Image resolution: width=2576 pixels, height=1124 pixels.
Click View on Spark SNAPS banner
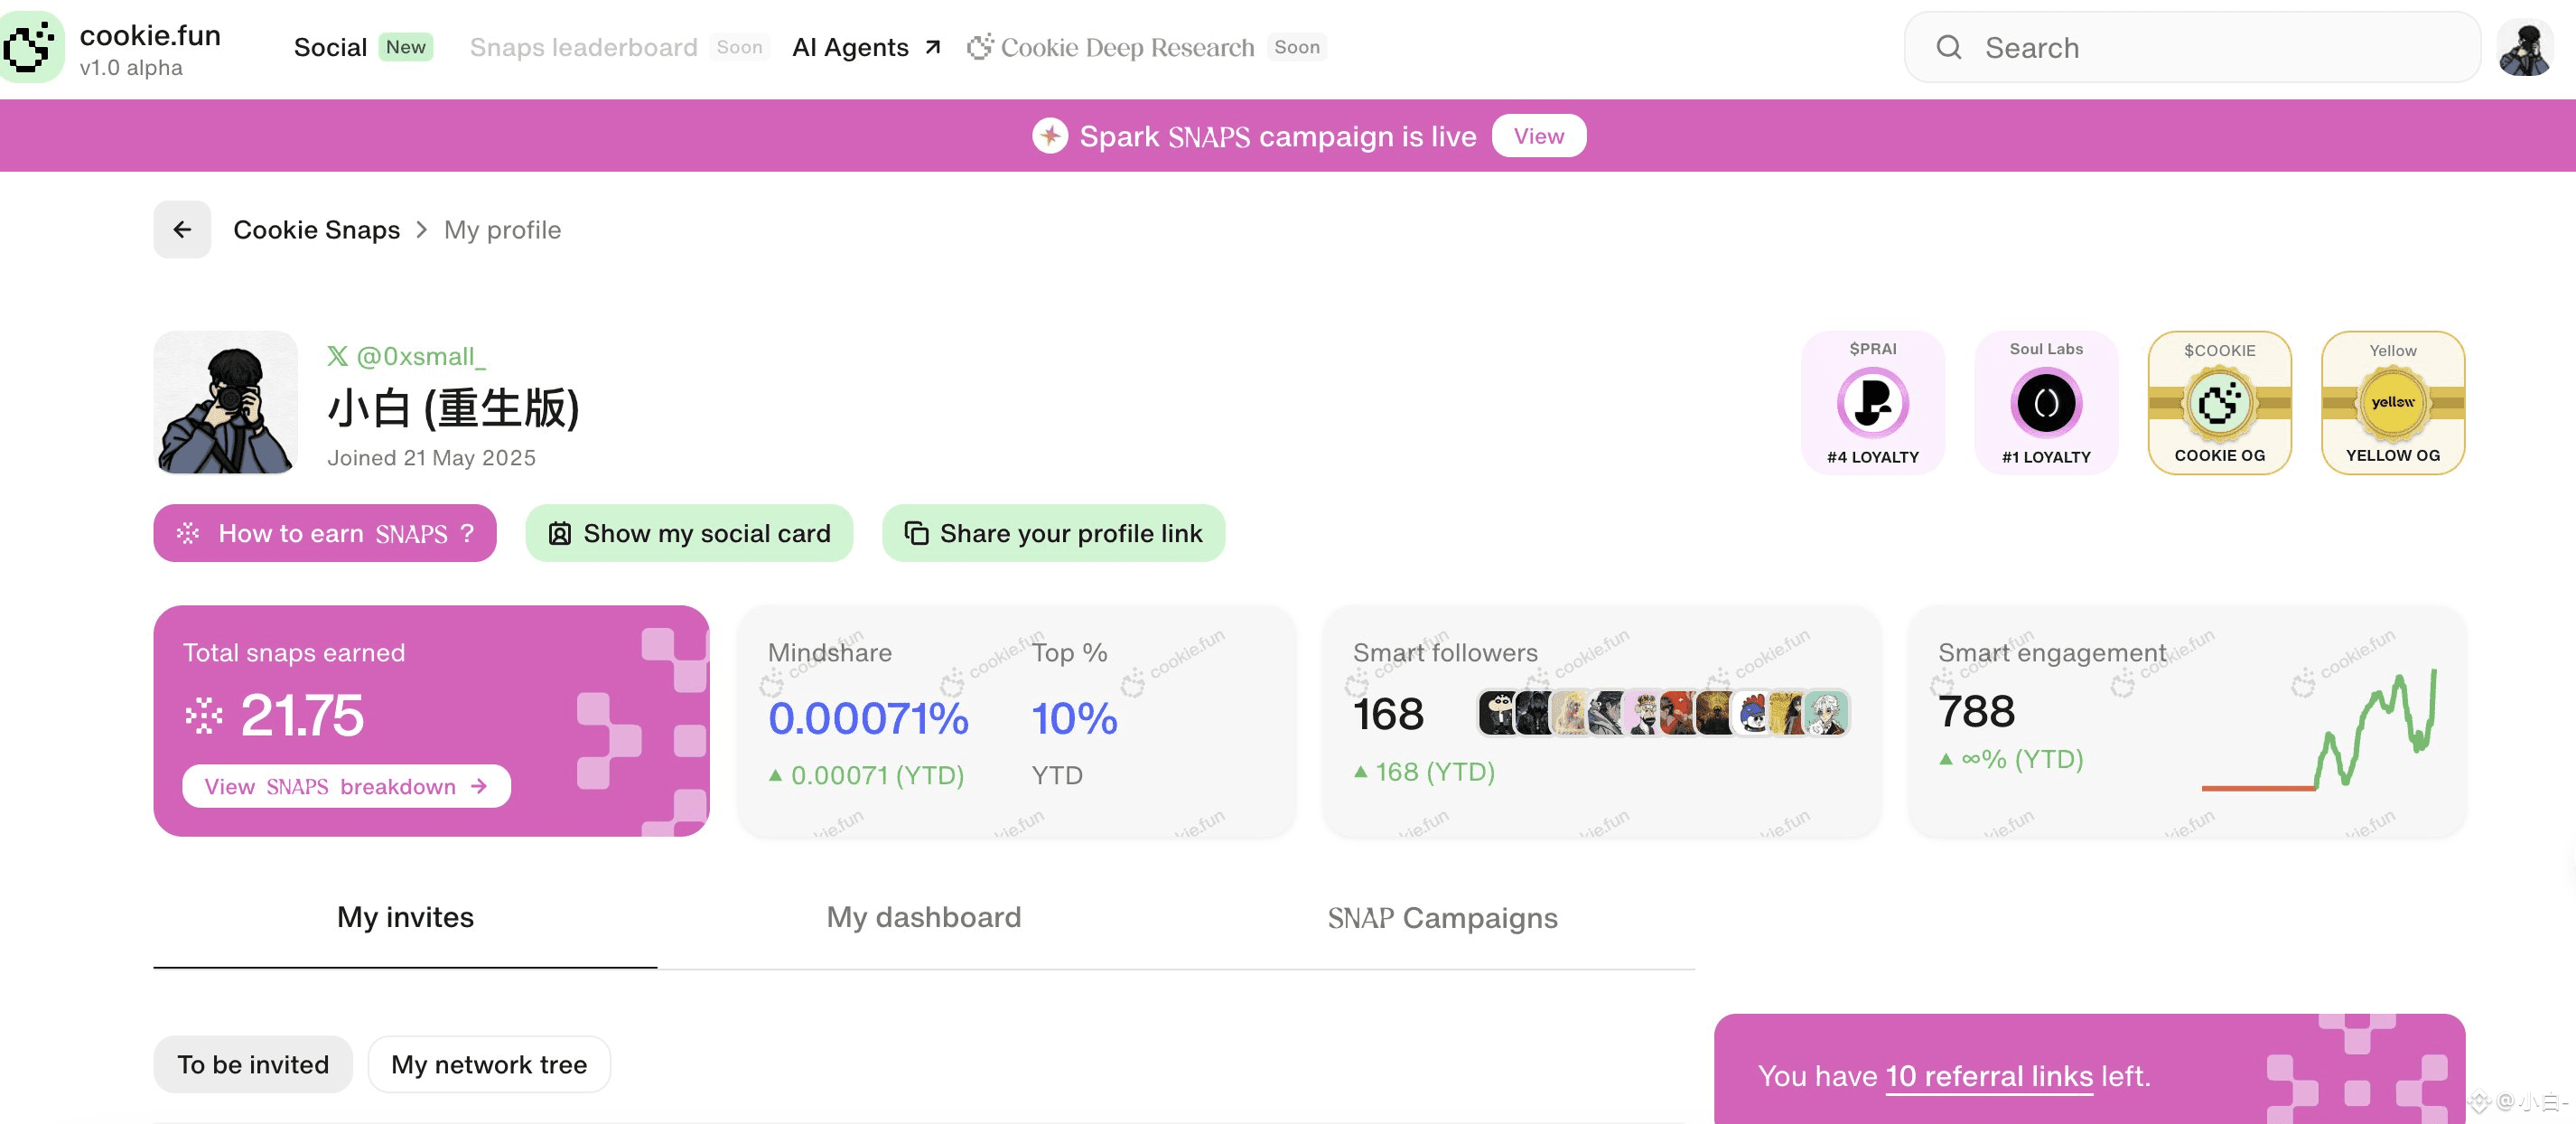pos(1538,136)
